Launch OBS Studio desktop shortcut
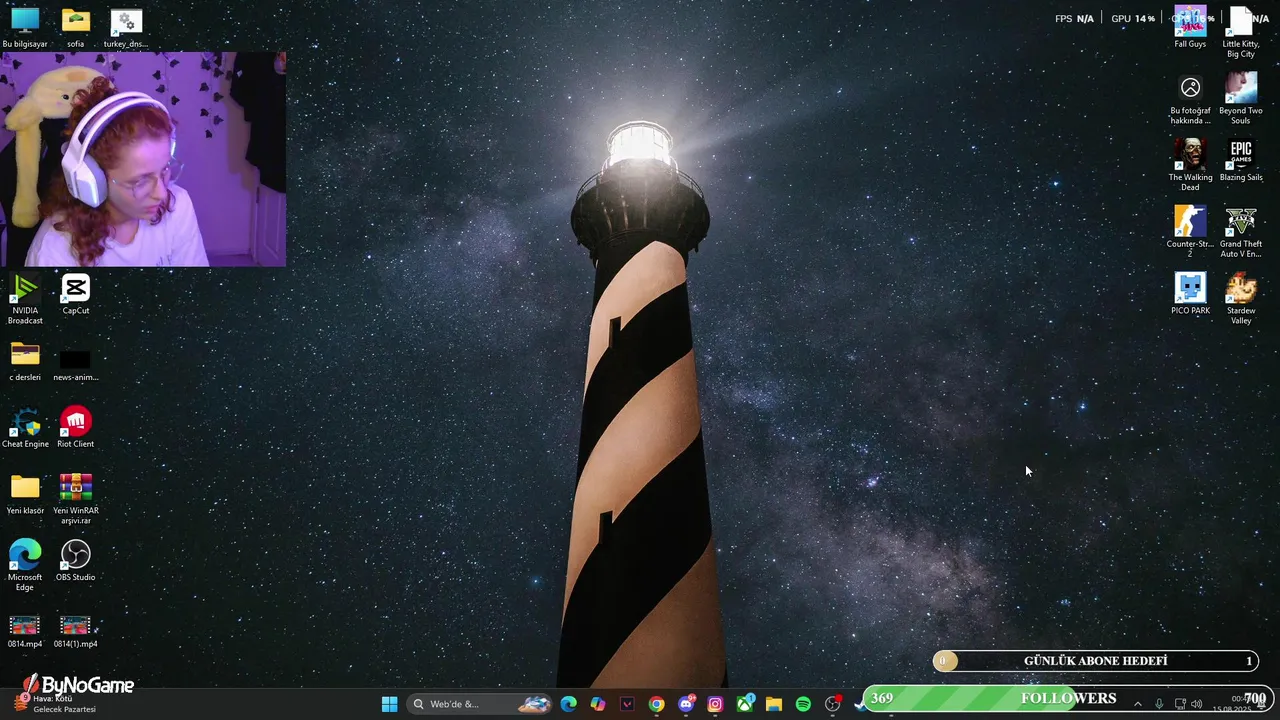Screen dimensions: 1280x720 tap(76, 561)
